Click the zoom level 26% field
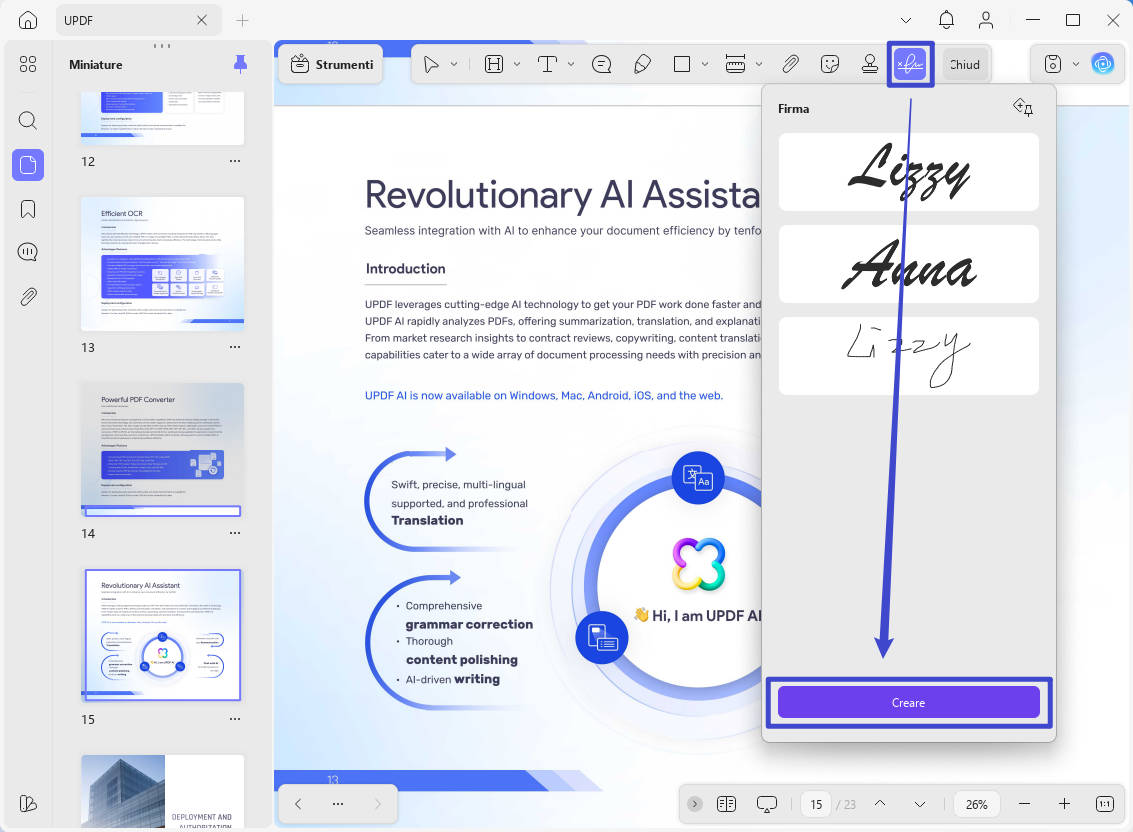This screenshot has width=1133, height=832. click(x=977, y=805)
